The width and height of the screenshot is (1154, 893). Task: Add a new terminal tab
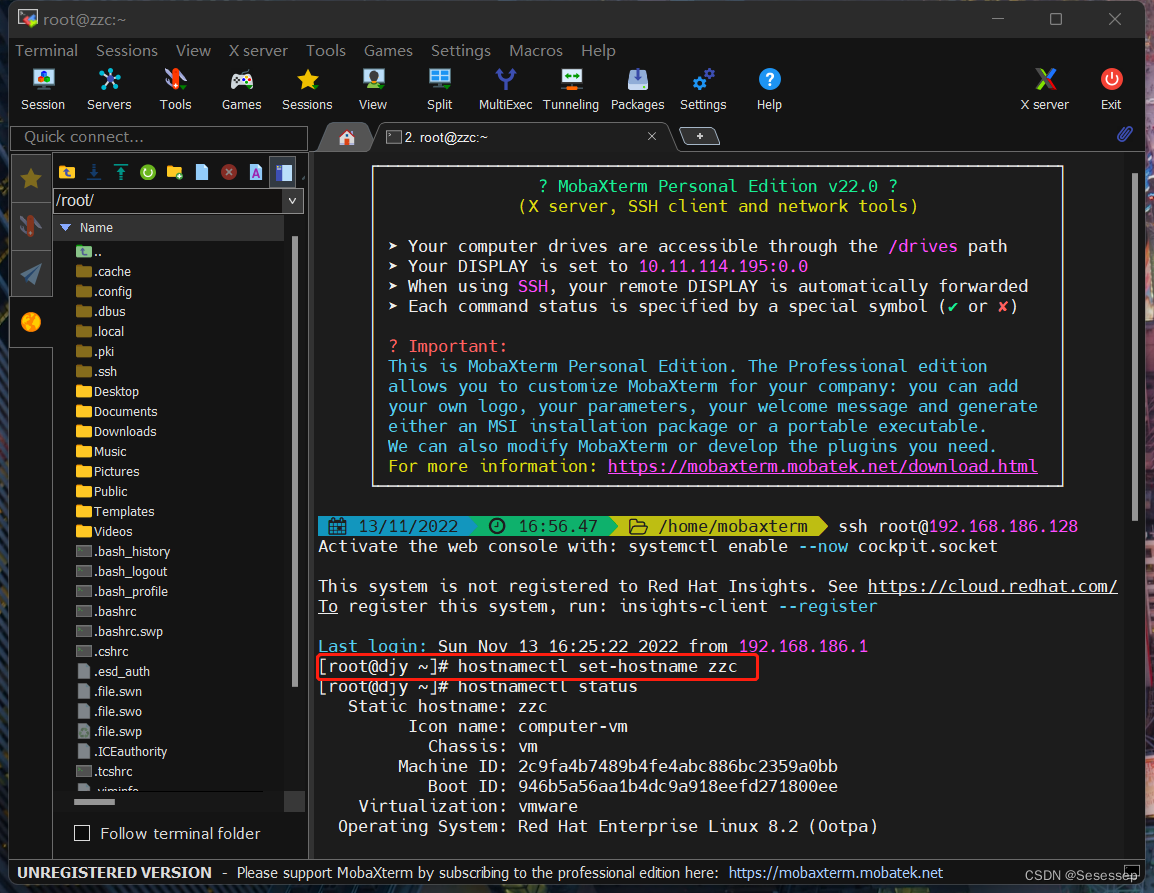coord(699,136)
